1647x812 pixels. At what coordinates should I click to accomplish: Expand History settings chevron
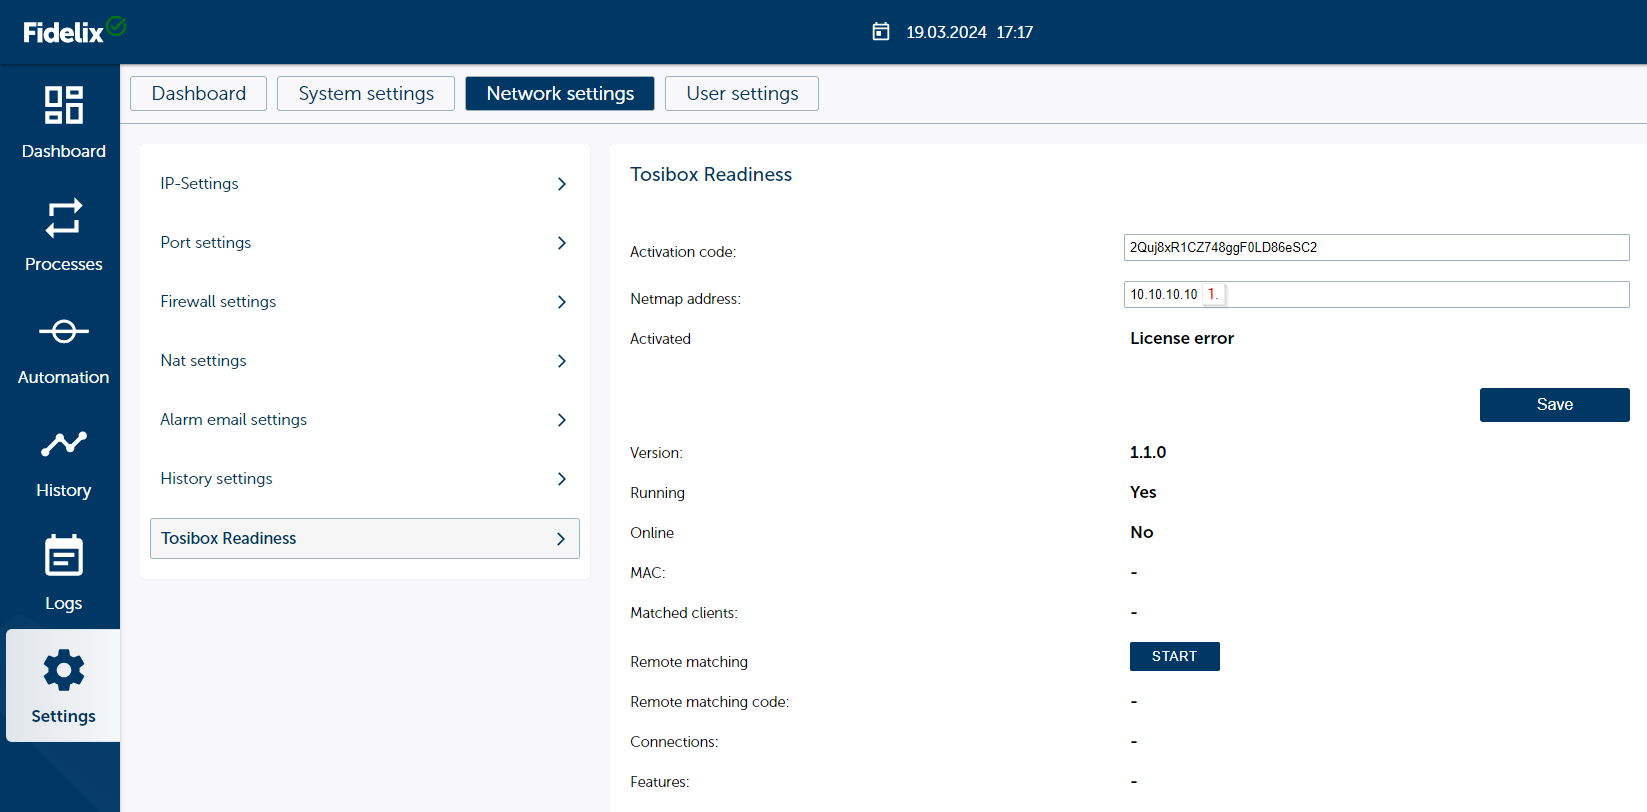562,479
